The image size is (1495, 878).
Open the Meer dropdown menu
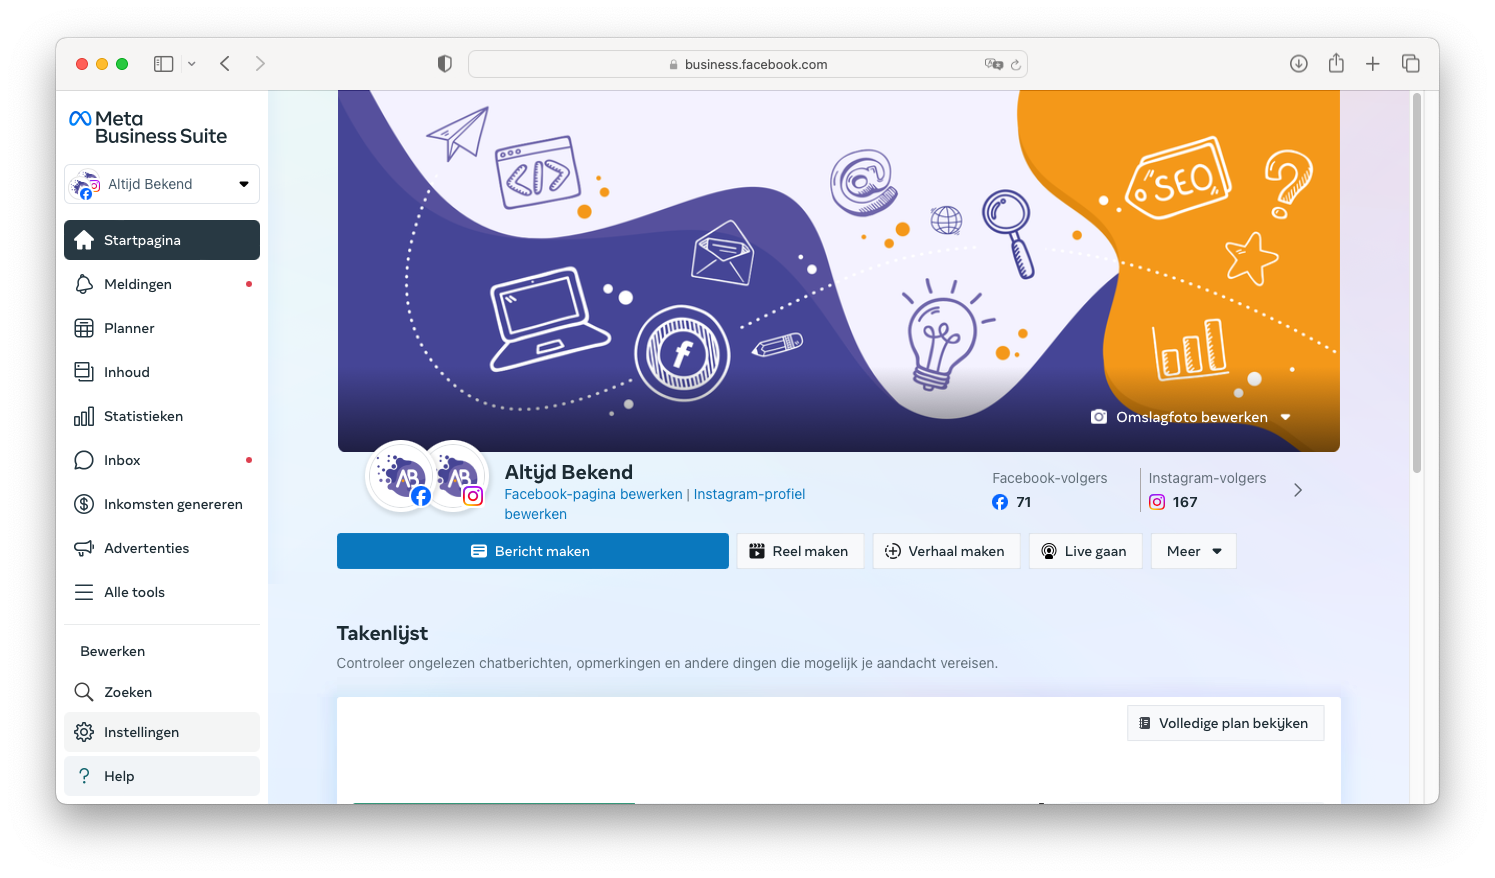[x=1194, y=551]
